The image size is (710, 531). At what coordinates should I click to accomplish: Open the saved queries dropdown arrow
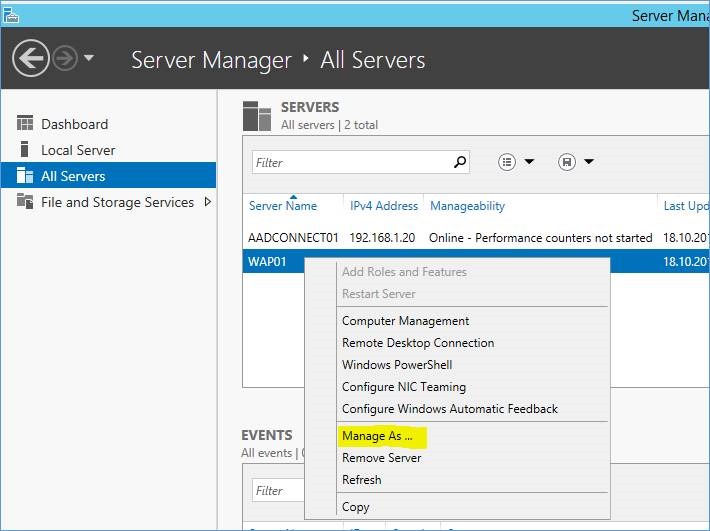[x=589, y=162]
